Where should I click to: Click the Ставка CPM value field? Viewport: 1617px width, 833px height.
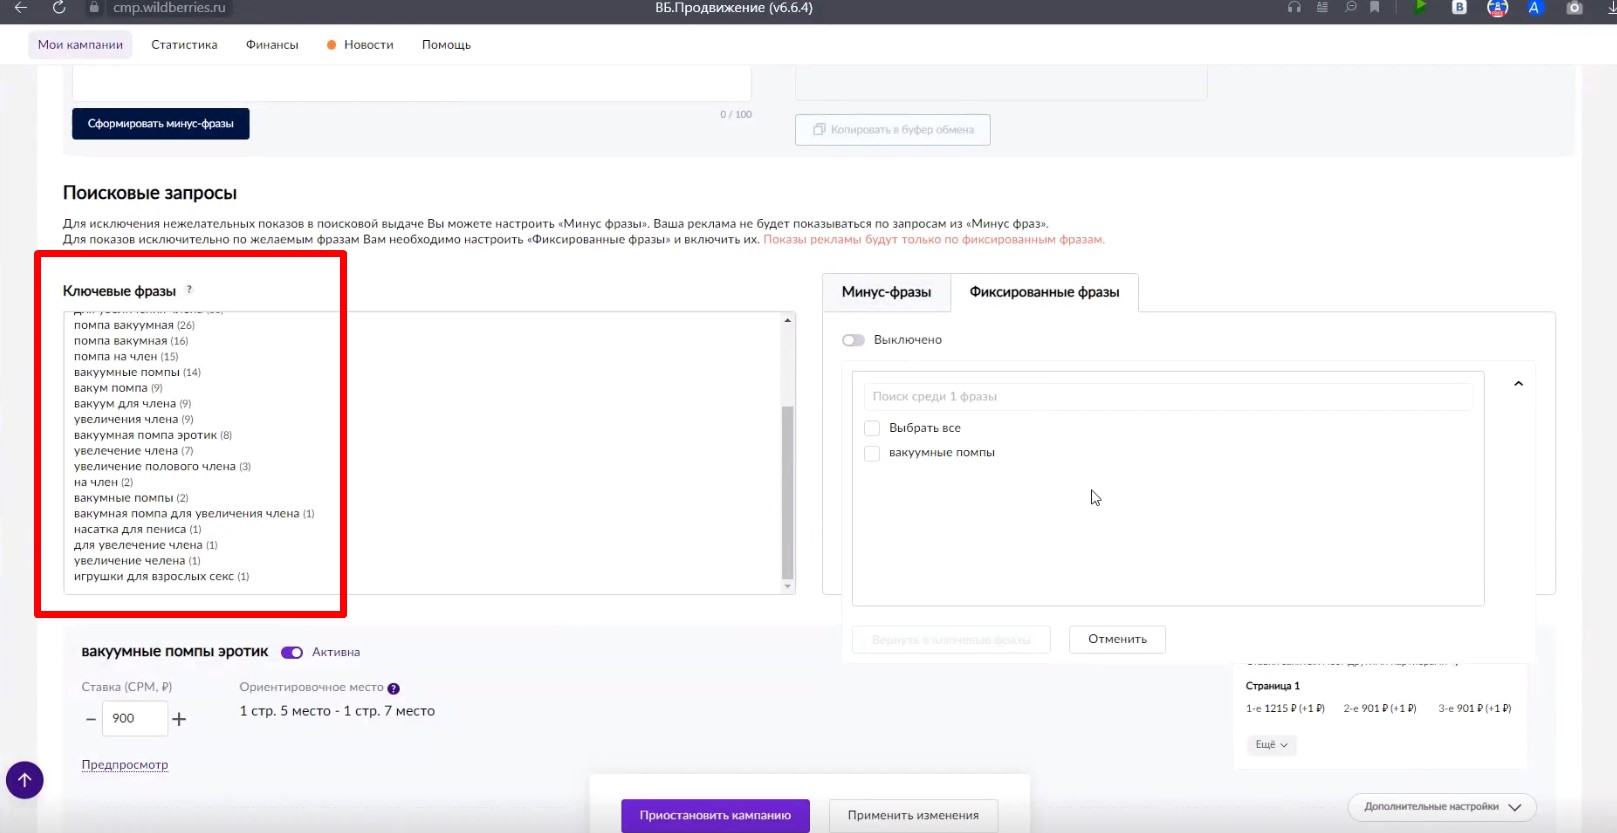[135, 719]
